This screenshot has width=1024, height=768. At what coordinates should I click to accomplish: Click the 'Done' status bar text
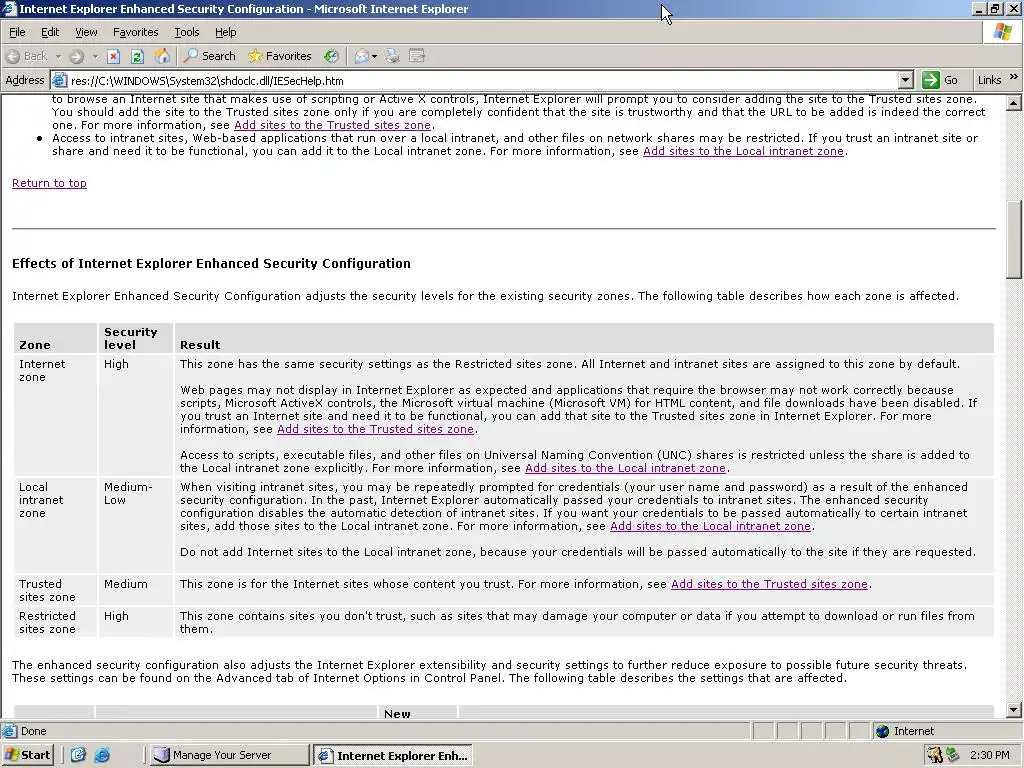coord(33,731)
